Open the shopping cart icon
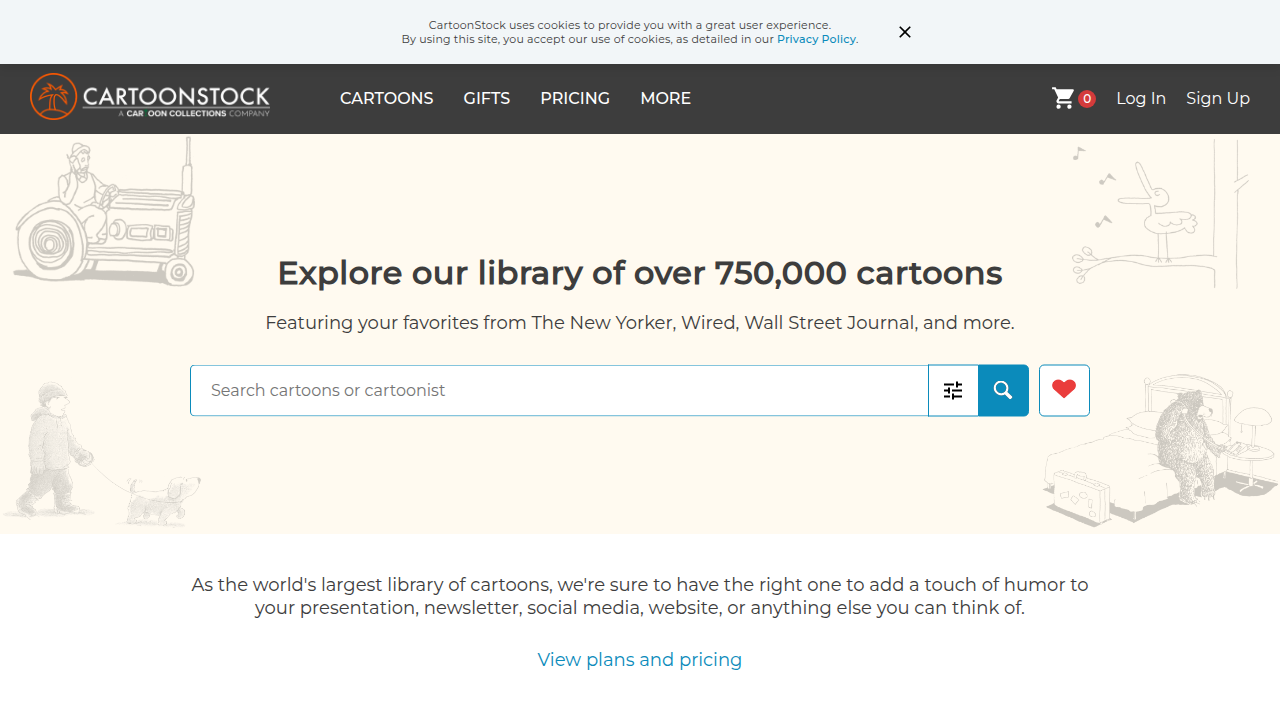 pos(1063,98)
